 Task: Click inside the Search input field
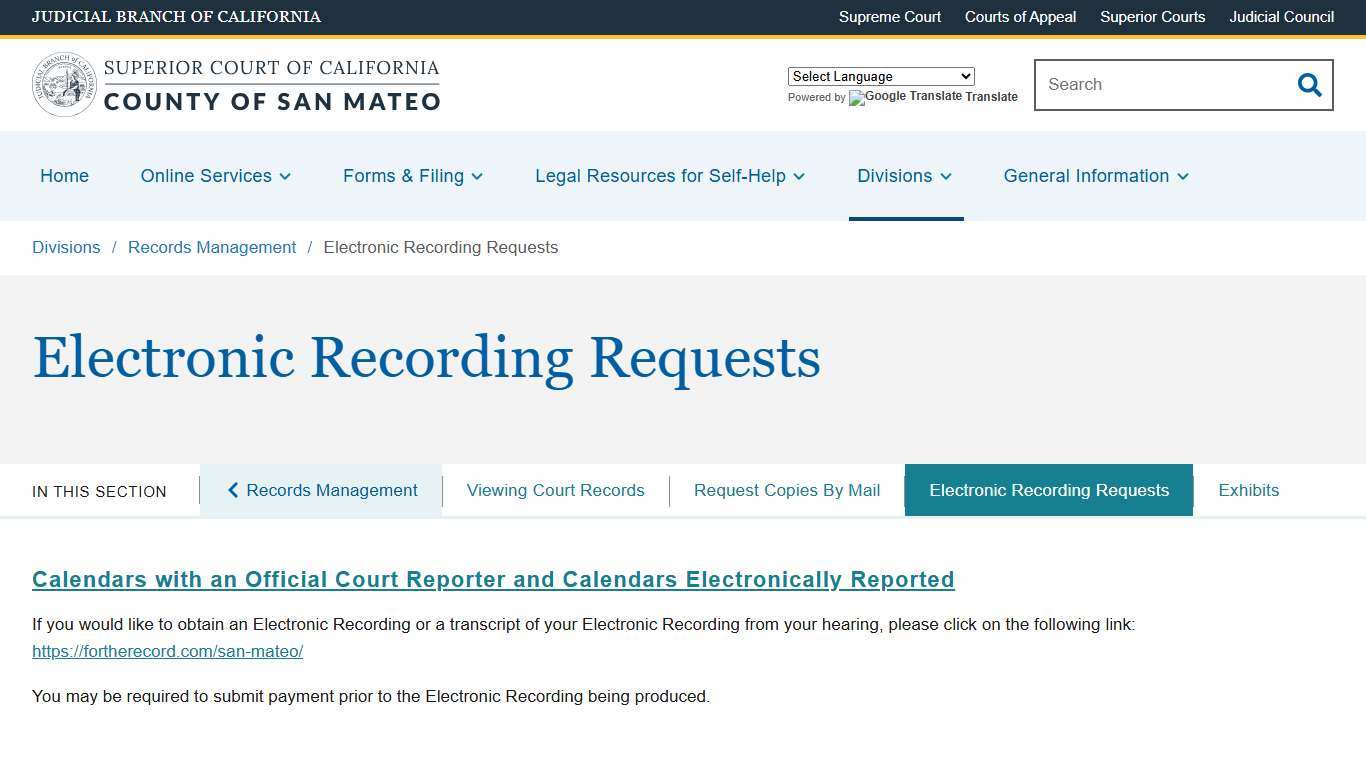1160,85
